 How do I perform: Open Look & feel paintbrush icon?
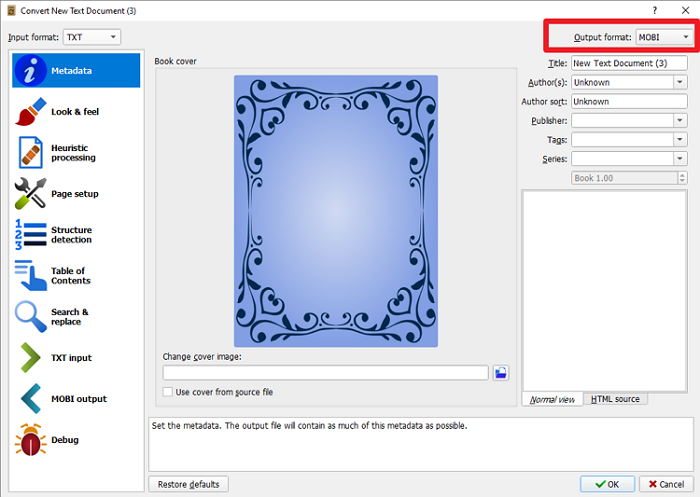[x=30, y=112]
